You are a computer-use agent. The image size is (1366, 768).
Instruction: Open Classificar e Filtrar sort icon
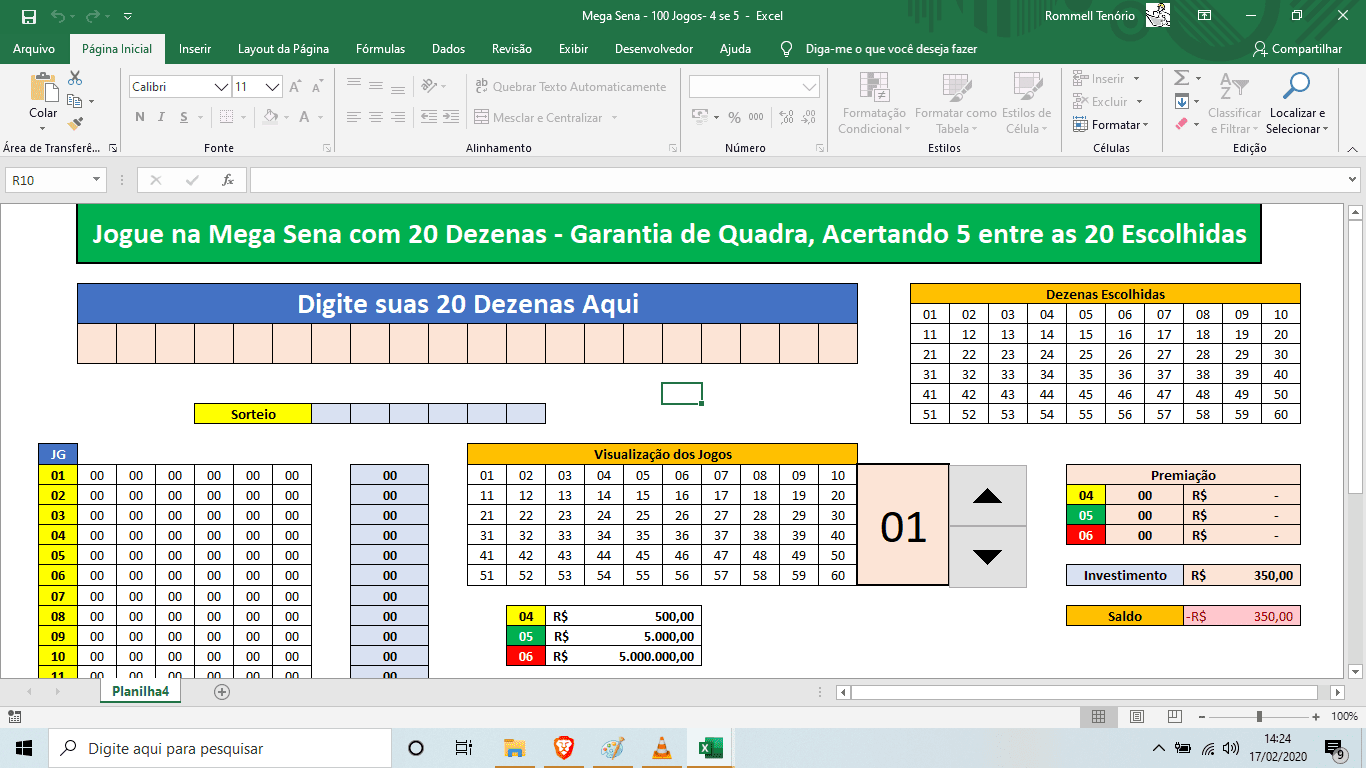click(x=1234, y=88)
